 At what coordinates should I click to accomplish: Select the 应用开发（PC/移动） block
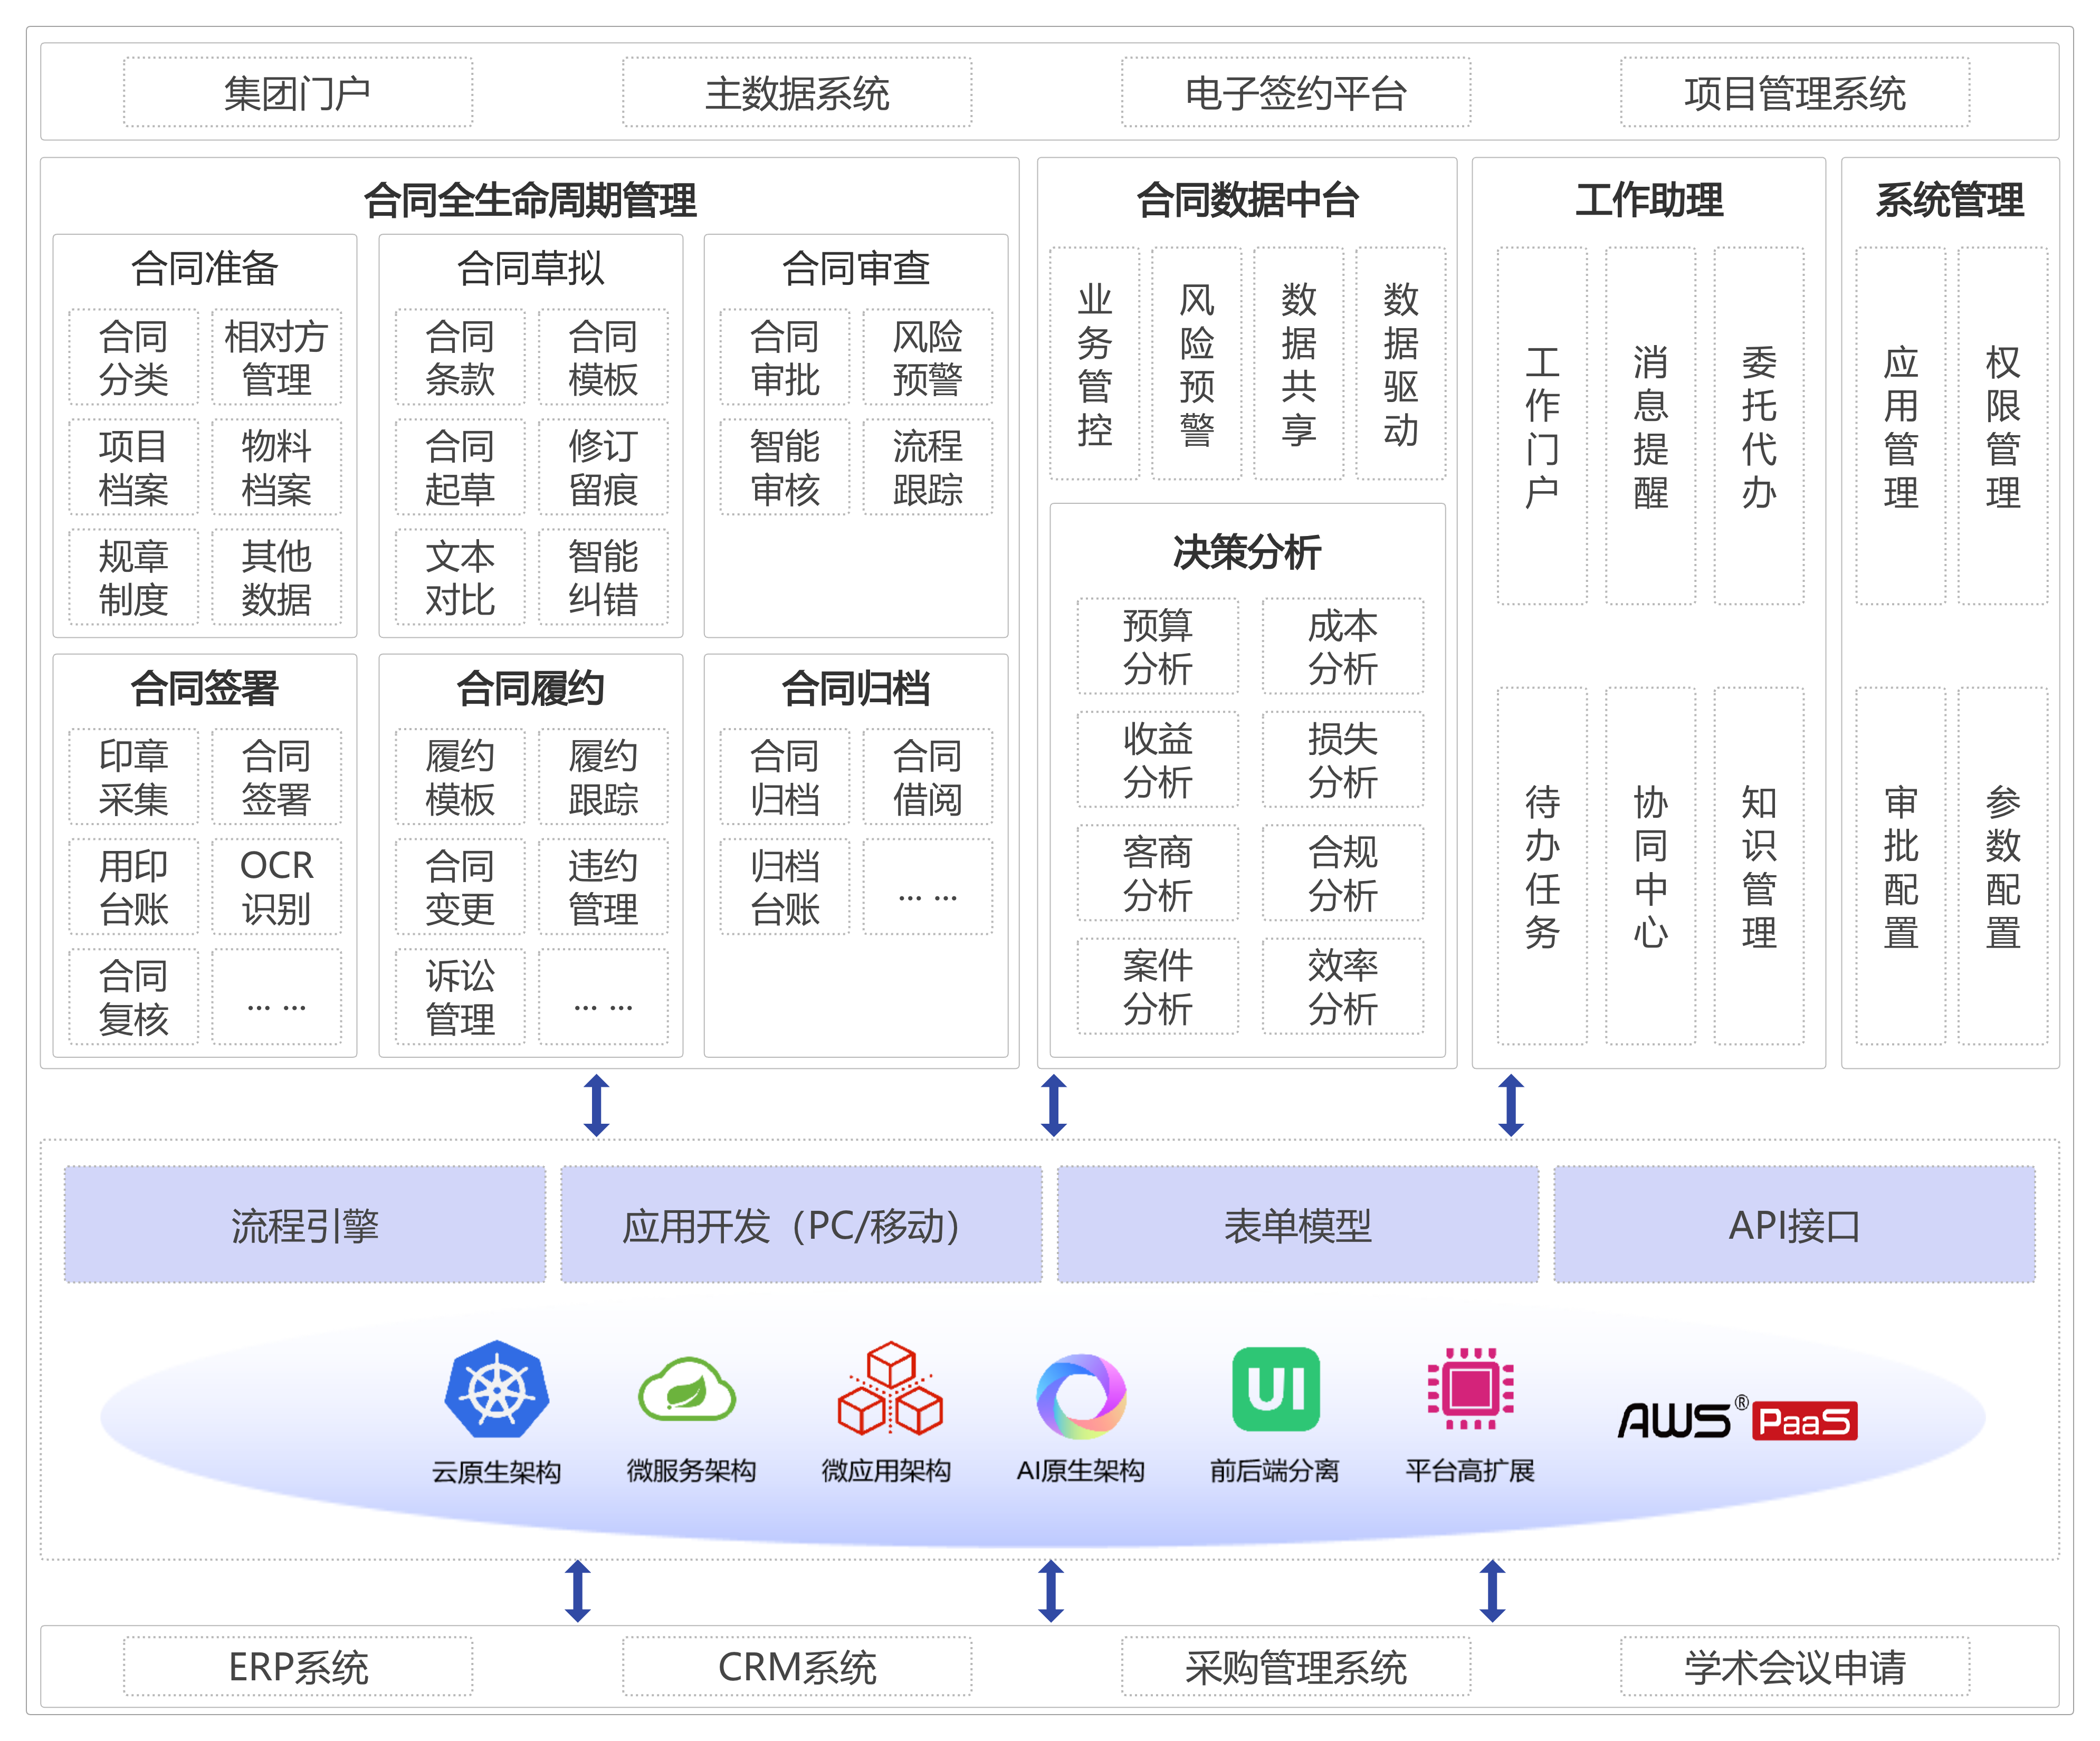click(801, 1225)
